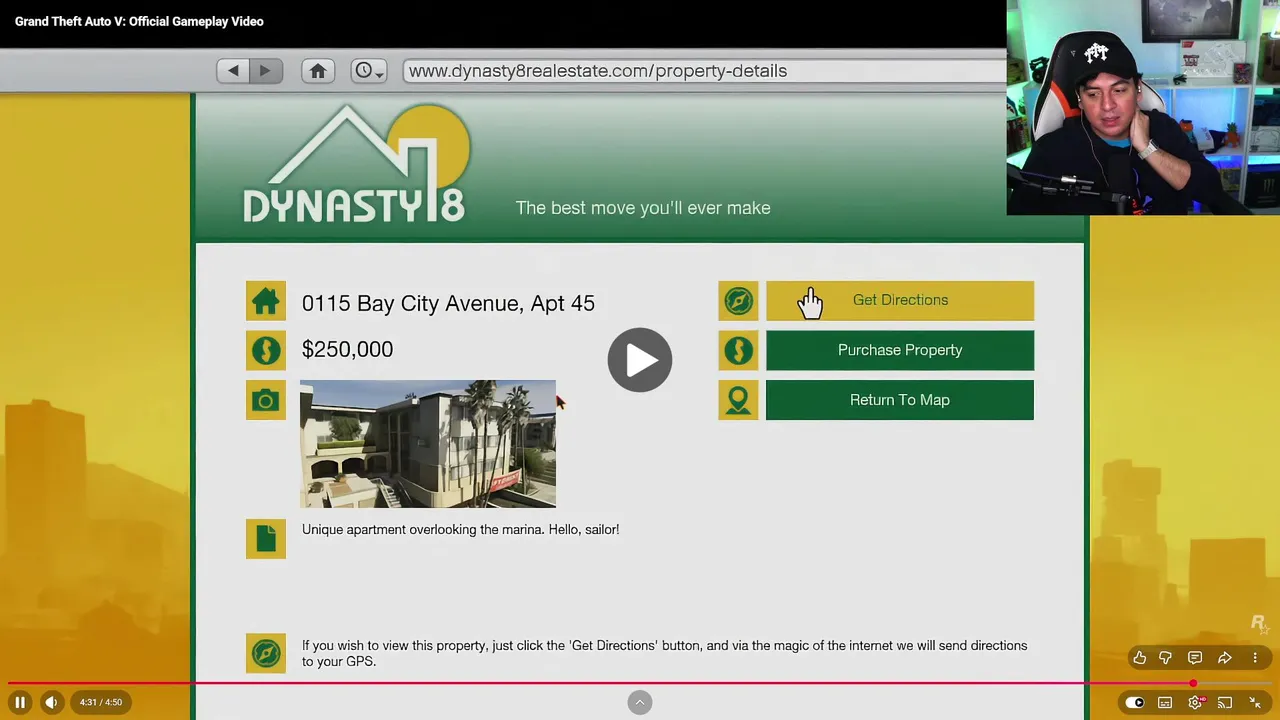Click the dynasty8realestate.com address bar
This screenshot has width=1280, height=720.
tap(704, 71)
